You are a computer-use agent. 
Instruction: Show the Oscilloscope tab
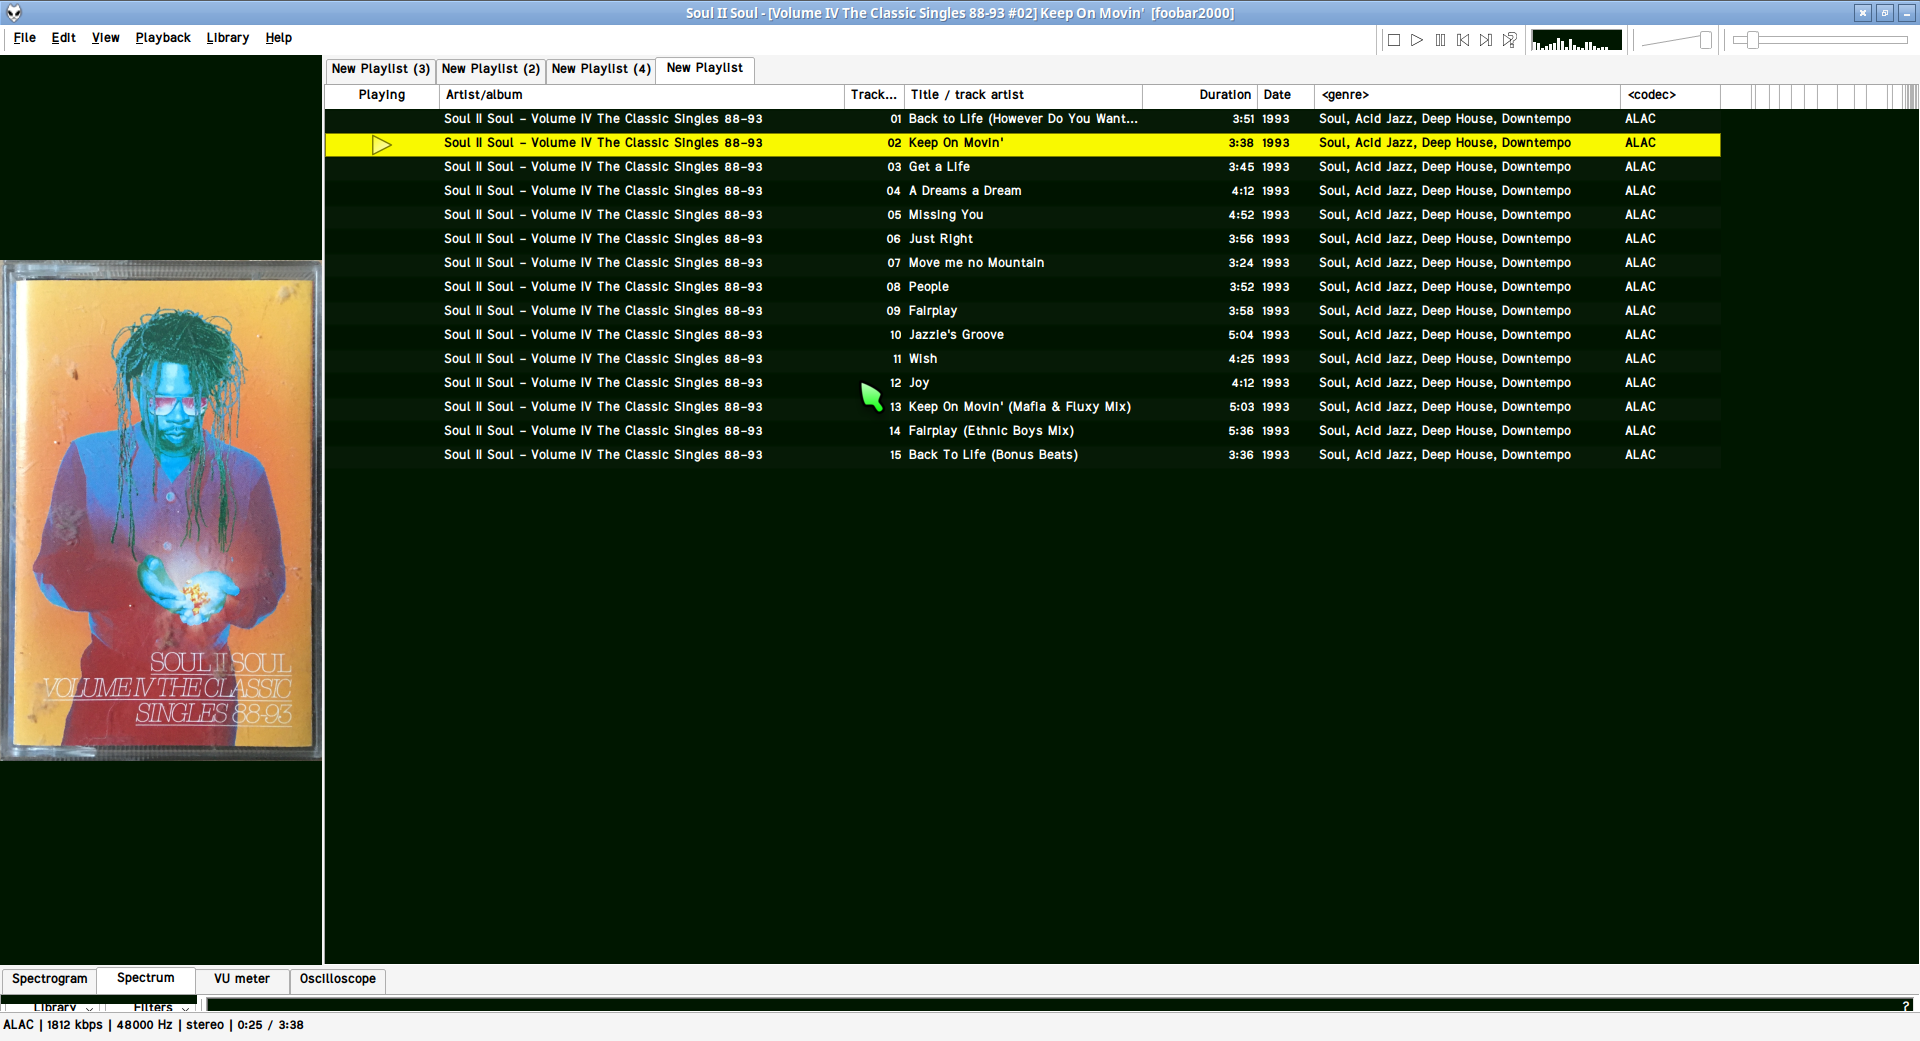338,979
